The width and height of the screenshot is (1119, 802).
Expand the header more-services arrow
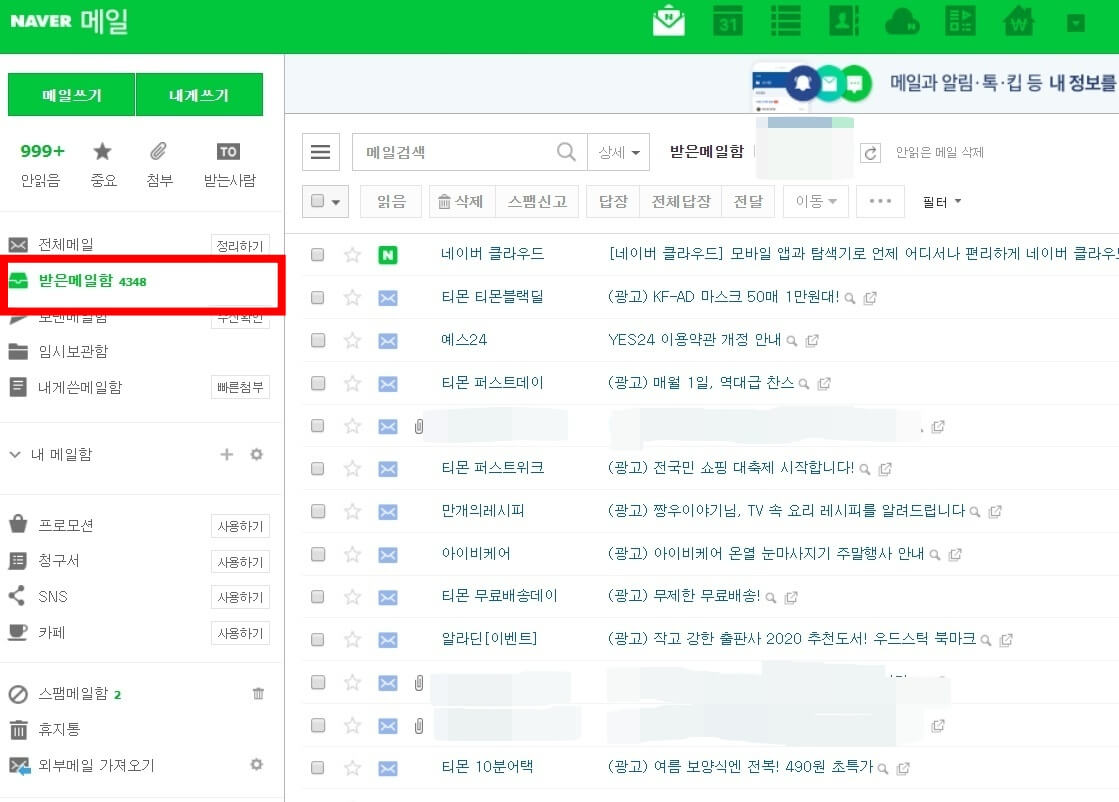click(x=1075, y=24)
